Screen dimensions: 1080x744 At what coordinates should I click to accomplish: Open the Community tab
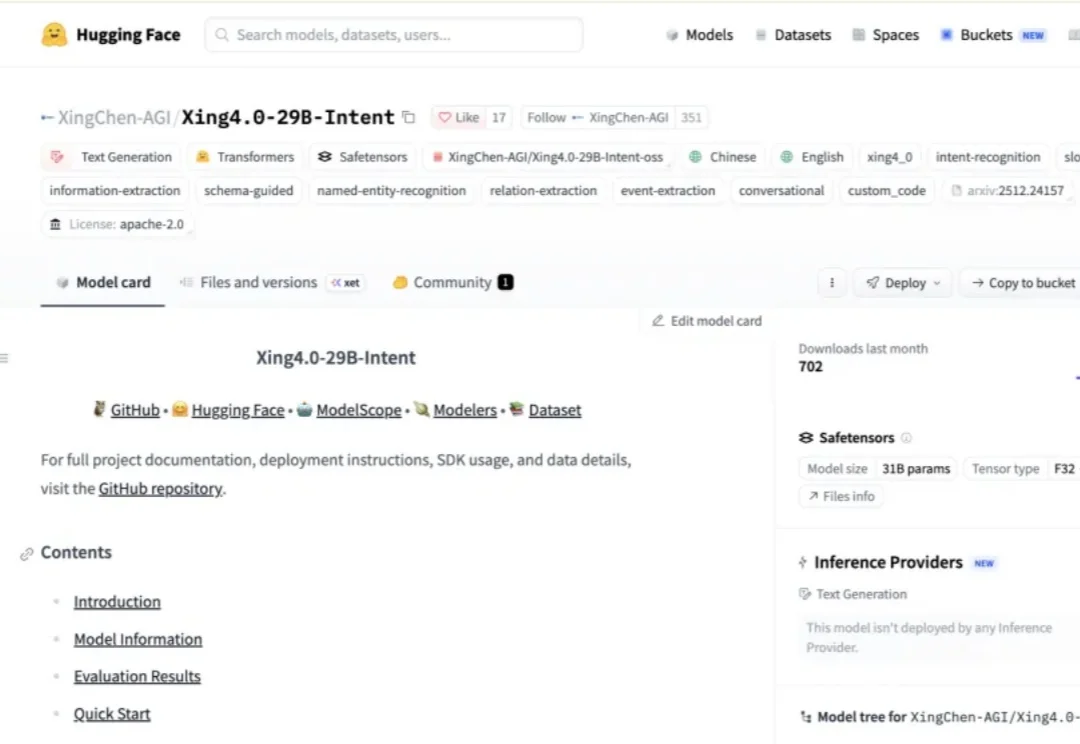[453, 282]
